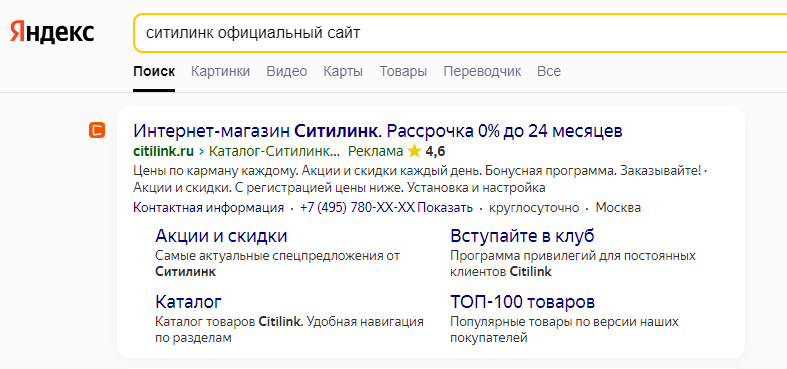
Task: Open the Все services tab
Action: click(x=549, y=71)
